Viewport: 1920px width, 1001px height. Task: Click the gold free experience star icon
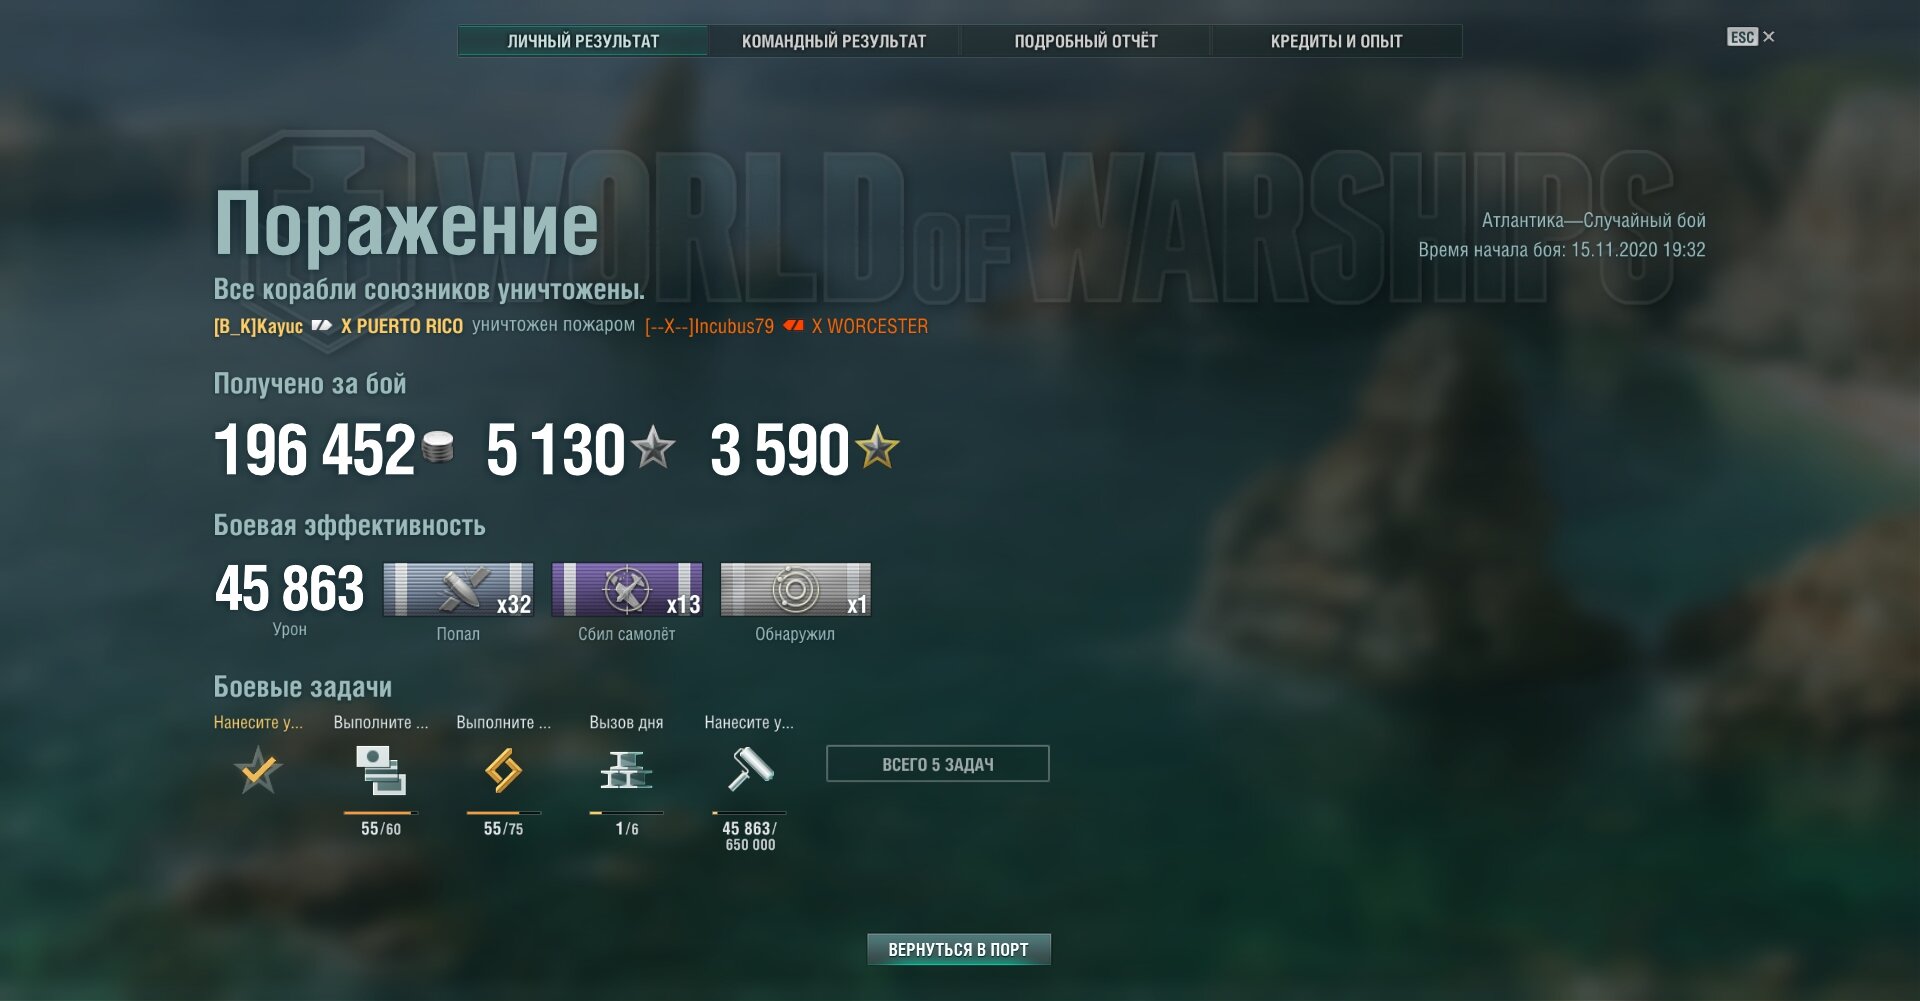pos(878,447)
